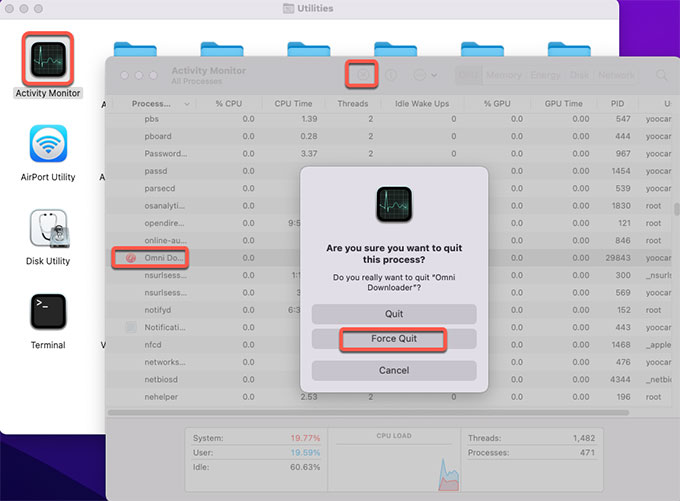Switch to the CPU tab
The height and width of the screenshot is (501, 680).
click(x=468, y=75)
